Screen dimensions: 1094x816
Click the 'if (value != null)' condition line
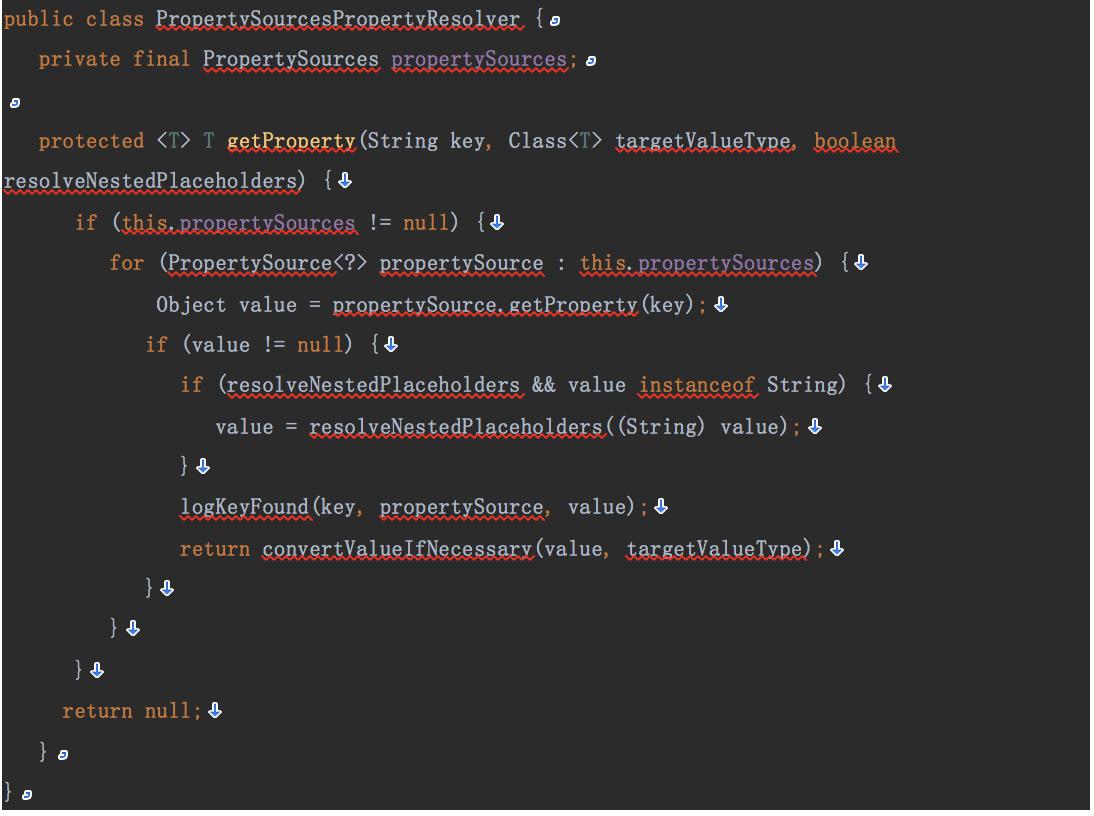[262, 345]
